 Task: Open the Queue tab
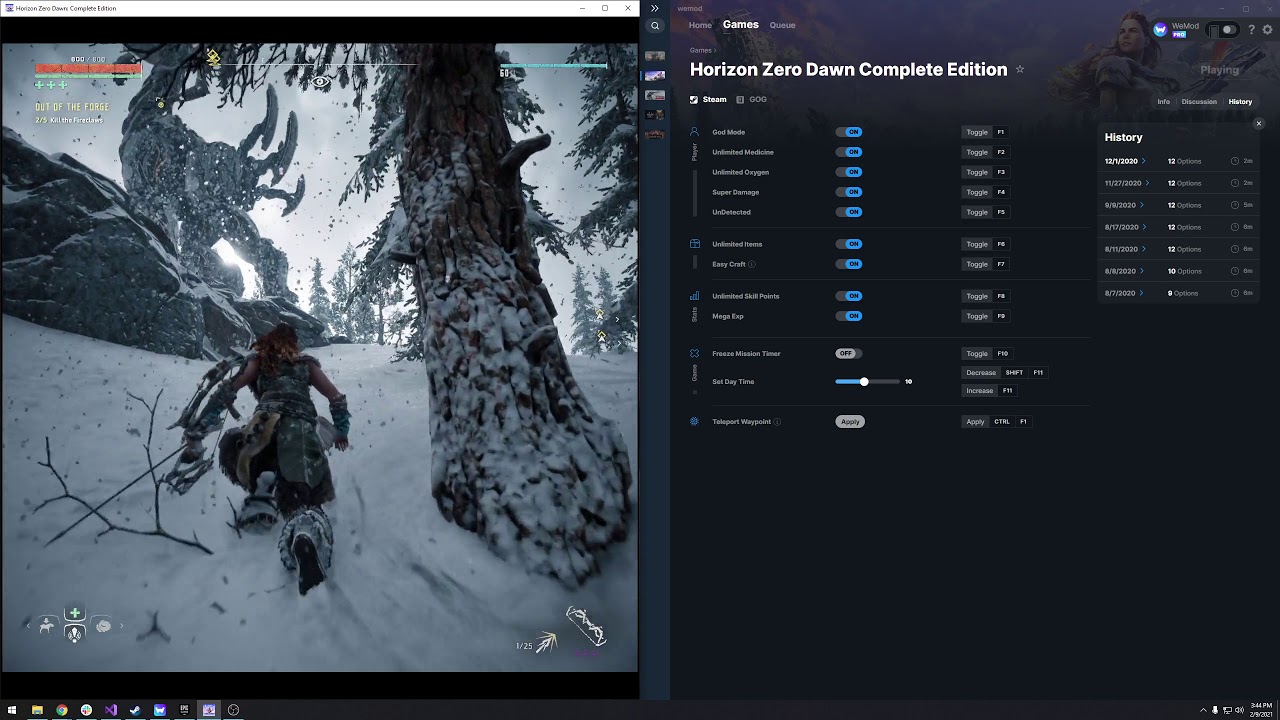[782, 25]
